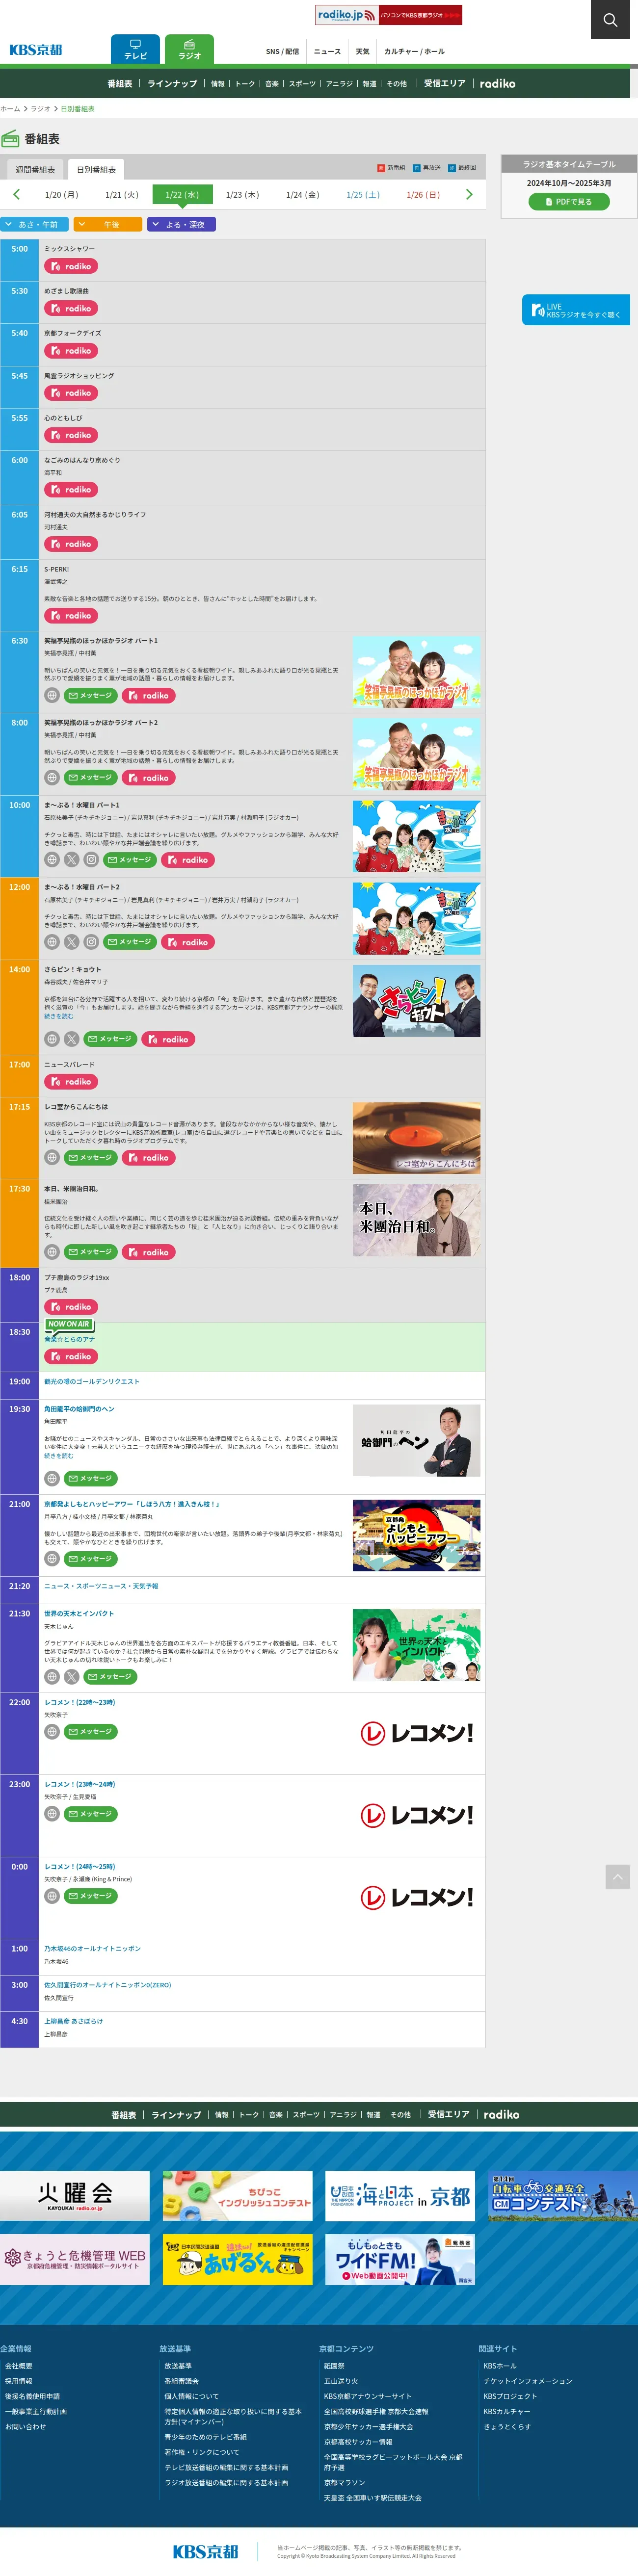Open カルチャー / ホール menu item
The width and height of the screenshot is (638, 2576).
(414, 51)
